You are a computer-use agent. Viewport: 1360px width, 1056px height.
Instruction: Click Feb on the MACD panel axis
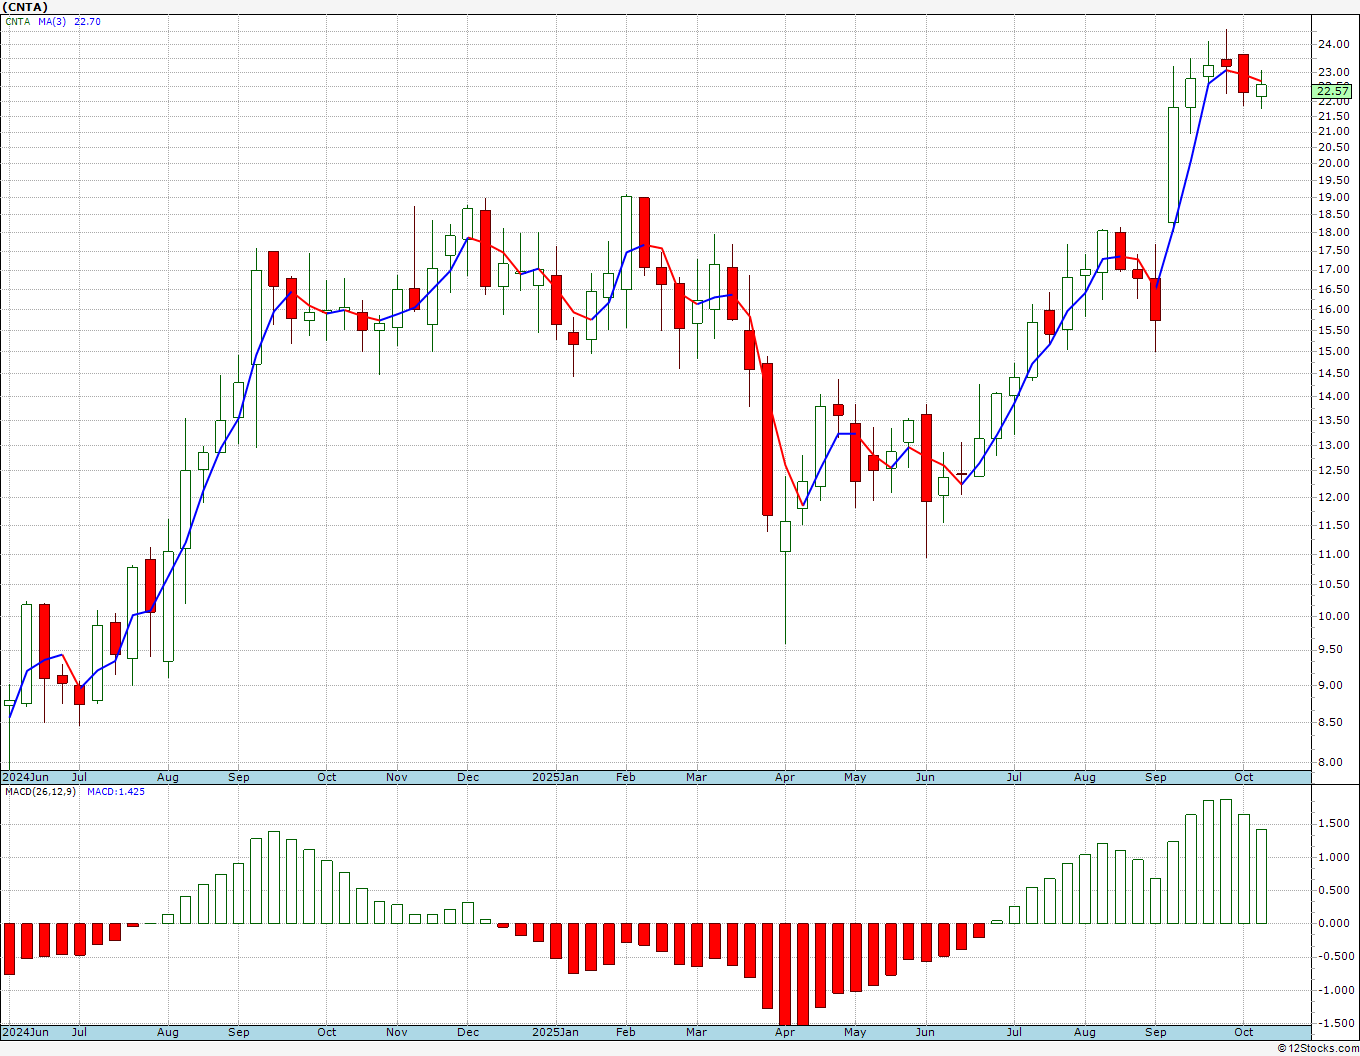coord(626,1032)
